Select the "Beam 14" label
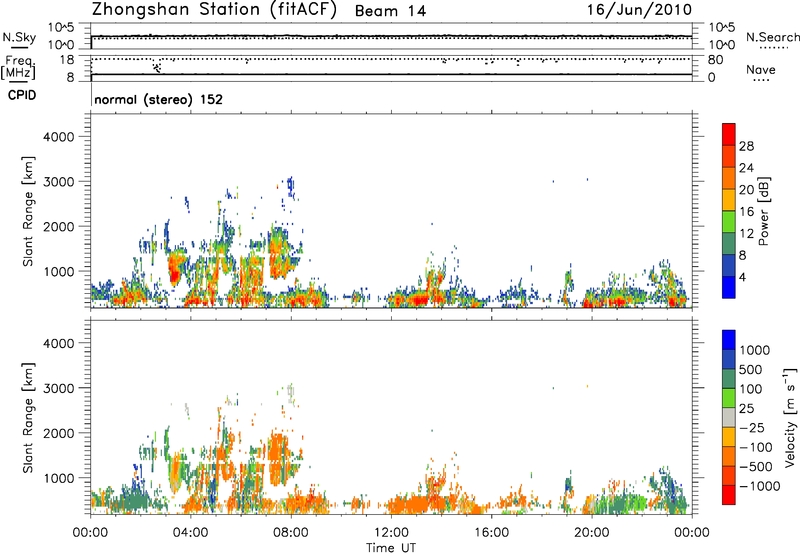This screenshot has width=800, height=554. (x=391, y=11)
